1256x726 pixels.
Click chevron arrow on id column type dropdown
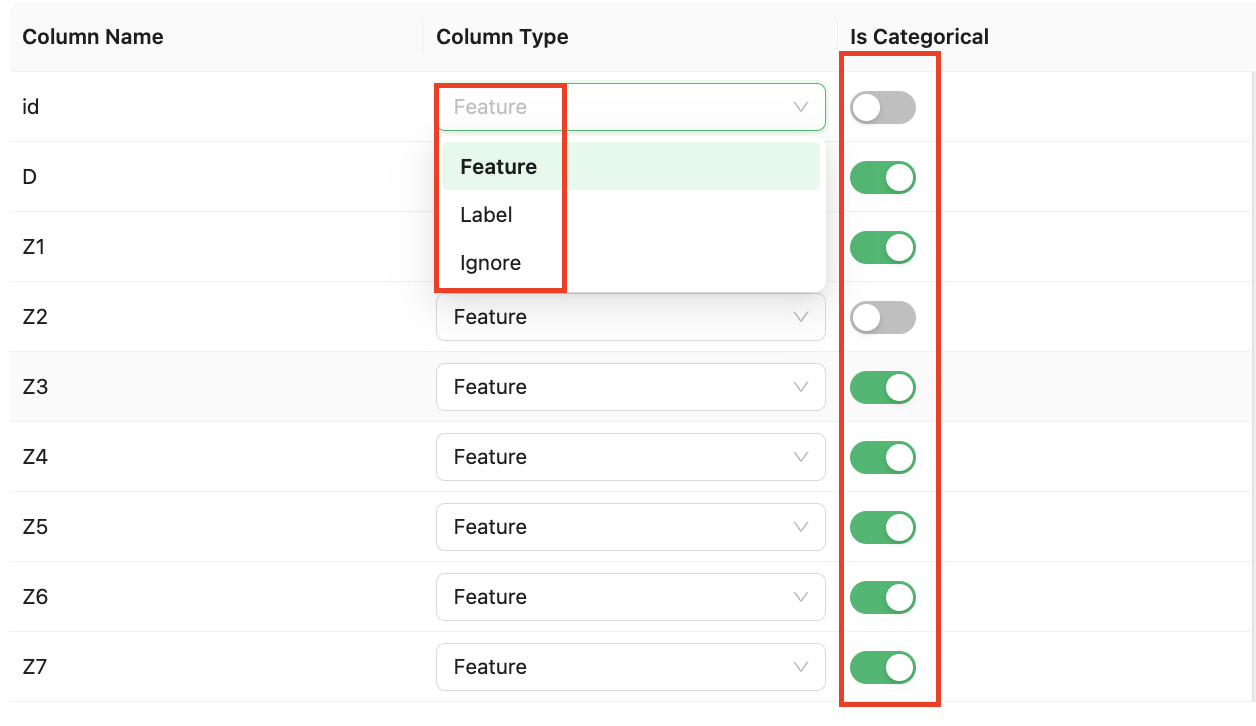tap(800, 107)
